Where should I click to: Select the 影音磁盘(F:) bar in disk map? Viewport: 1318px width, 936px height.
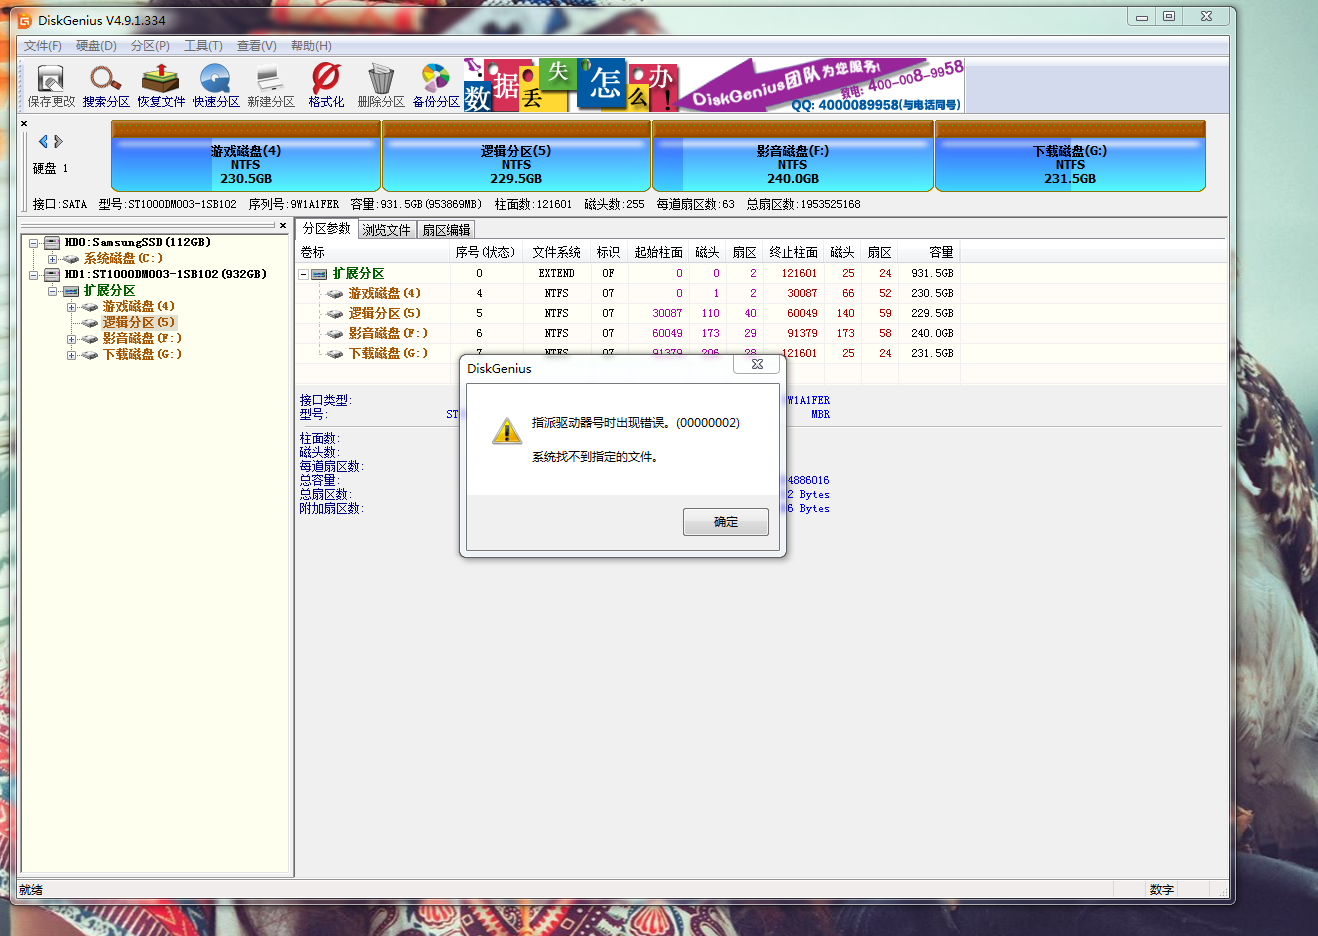pyautogui.click(x=793, y=156)
